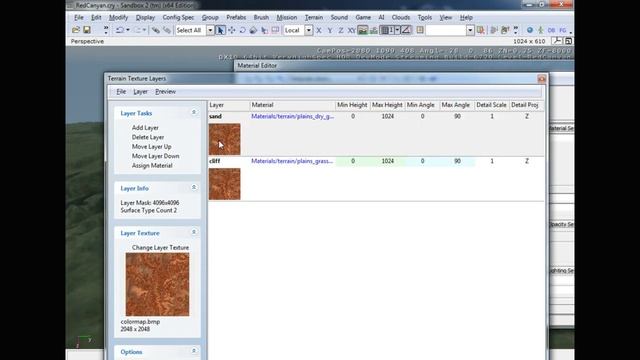This screenshot has height=360, width=640.
Task: Click the cliff layer Max Height value 1024
Action: pyautogui.click(x=387, y=161)
